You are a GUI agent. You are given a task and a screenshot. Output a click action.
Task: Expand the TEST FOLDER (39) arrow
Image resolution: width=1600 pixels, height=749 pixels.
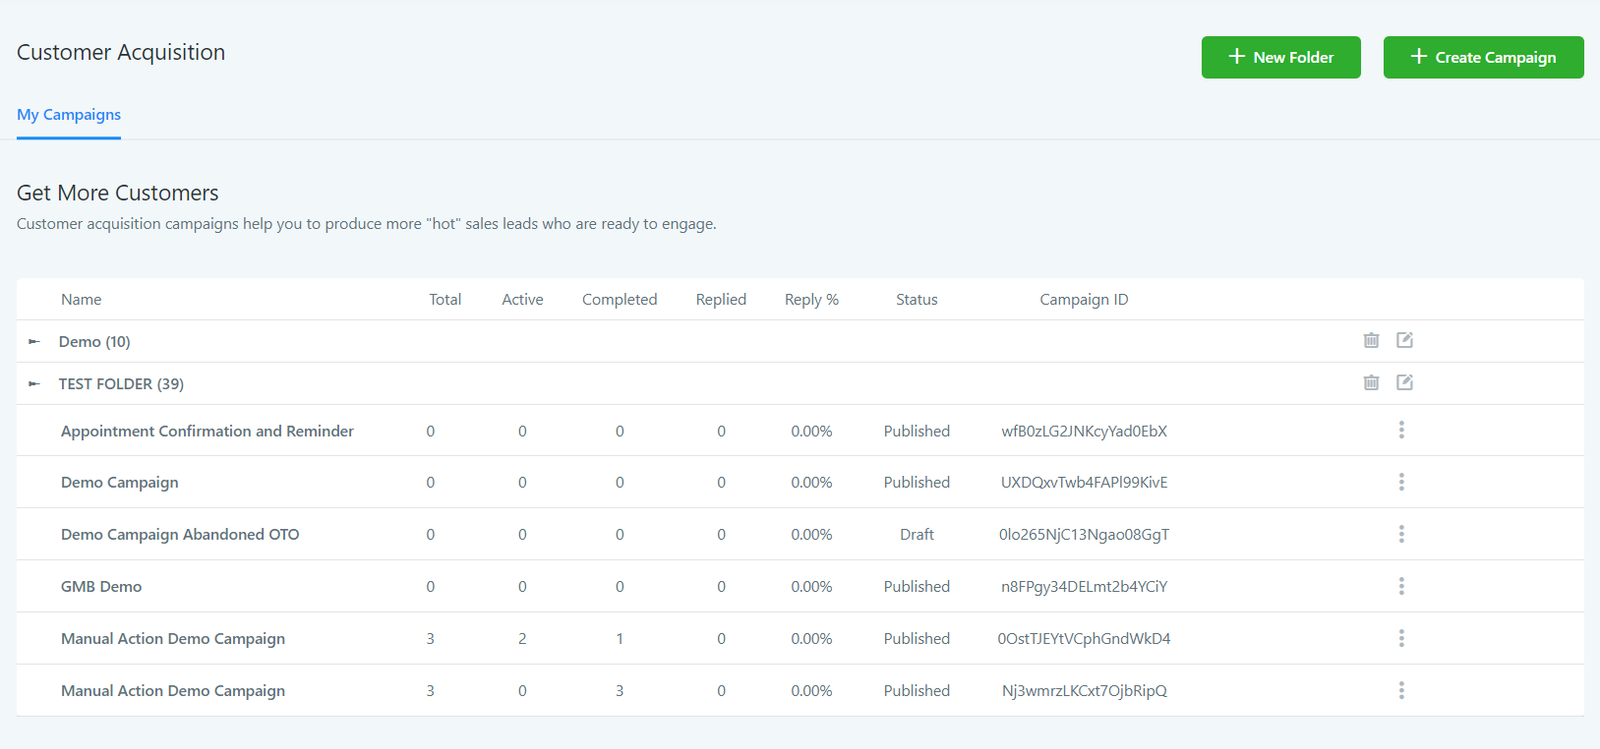pyautogui.click(x=34, y=384)
